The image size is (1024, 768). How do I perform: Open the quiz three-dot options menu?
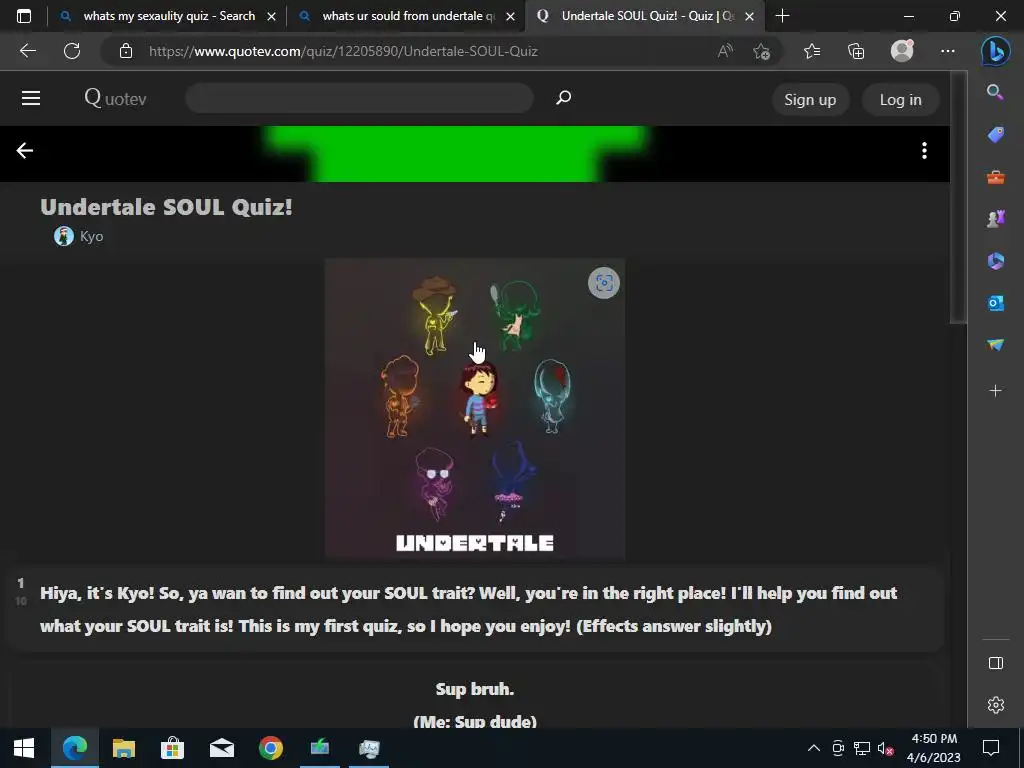pyautogui.click(x=924, y=151)
